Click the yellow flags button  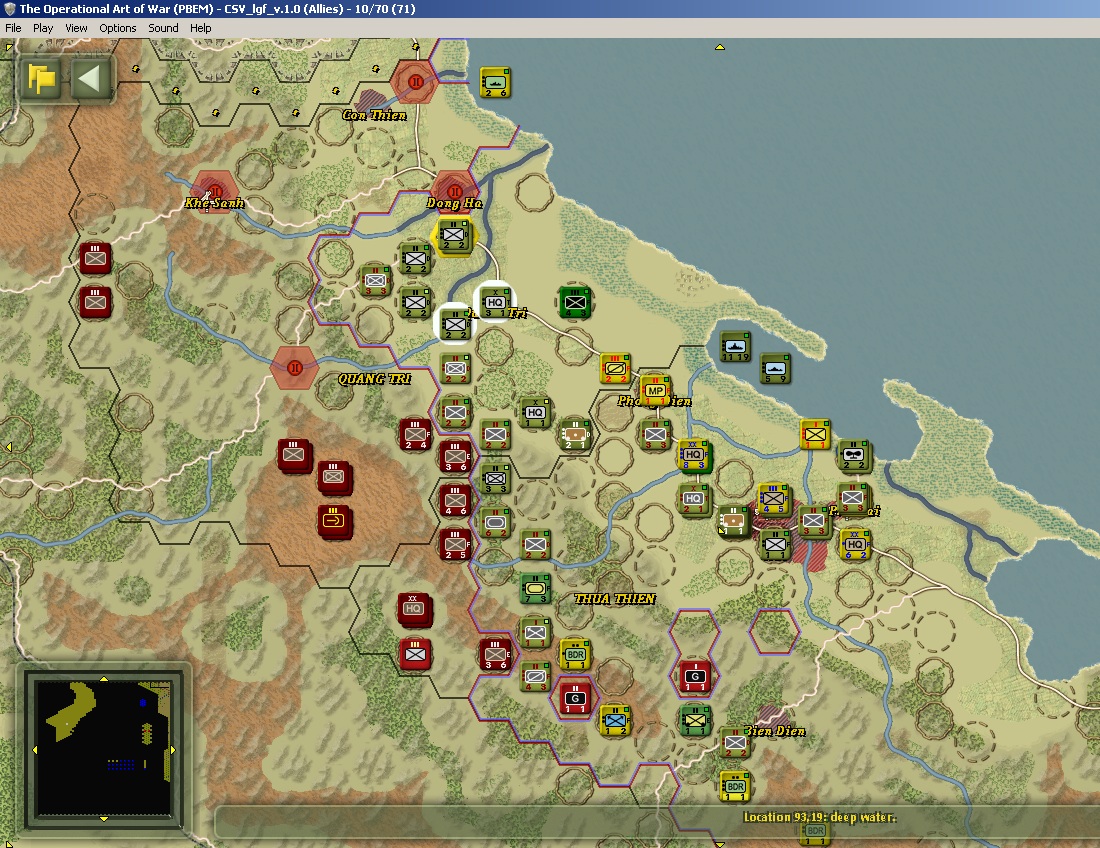[x=42, y=79]
